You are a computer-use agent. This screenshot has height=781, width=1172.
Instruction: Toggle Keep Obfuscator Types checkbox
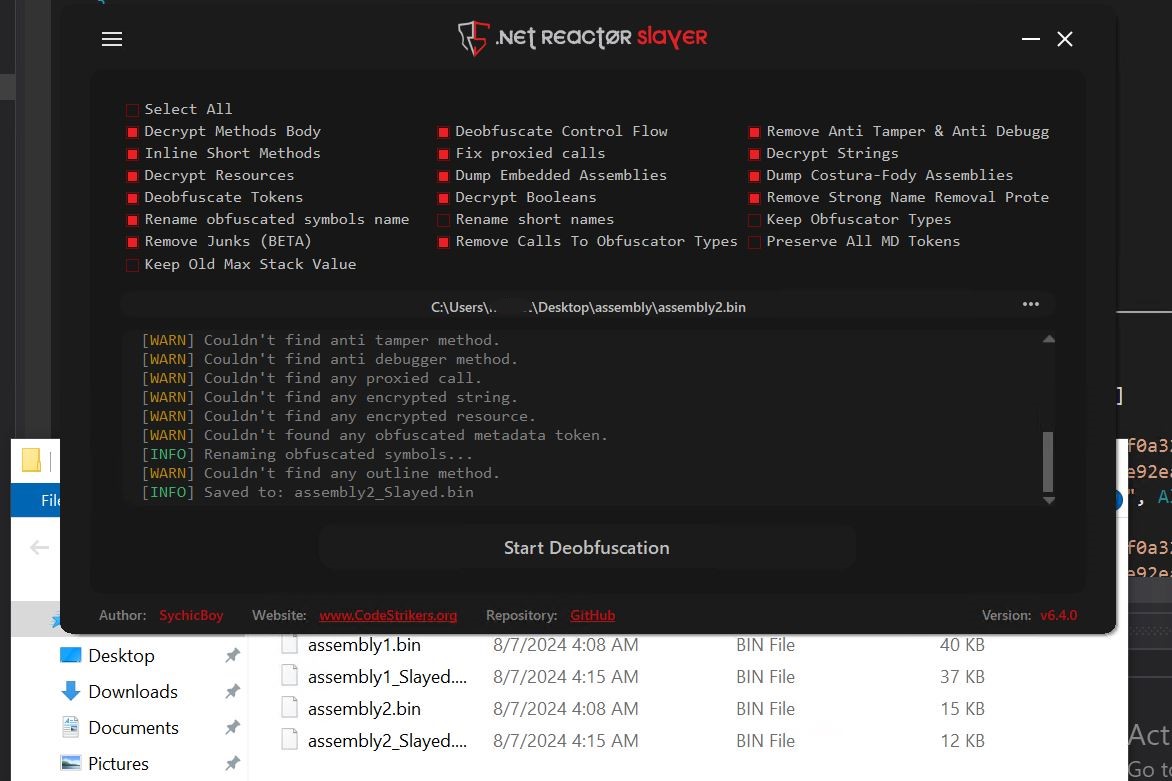click(x=755, y=220)
